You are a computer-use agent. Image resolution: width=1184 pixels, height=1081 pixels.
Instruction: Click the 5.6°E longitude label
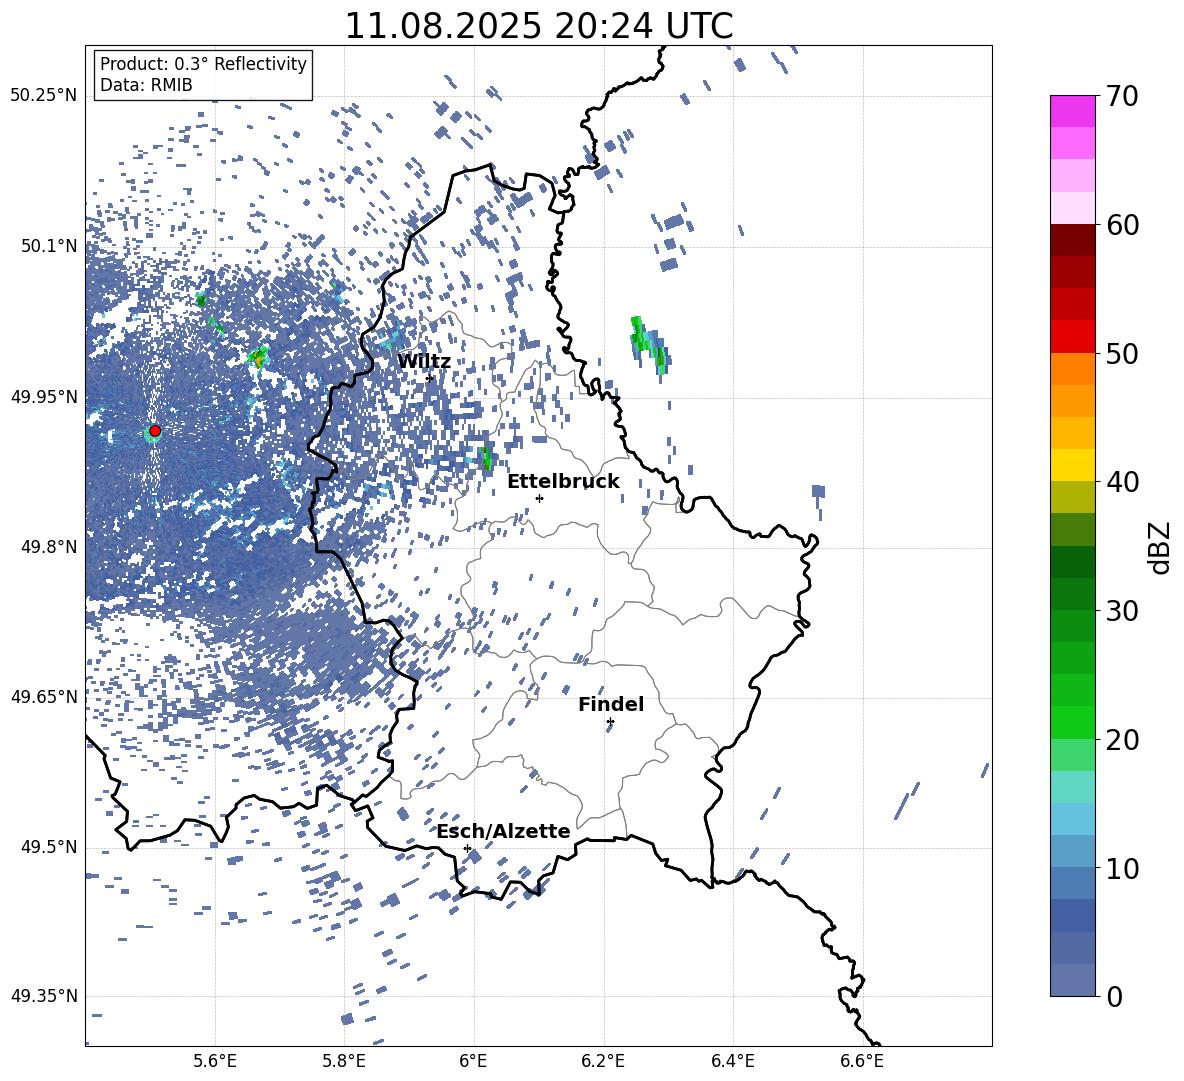tap(215, 1061)
